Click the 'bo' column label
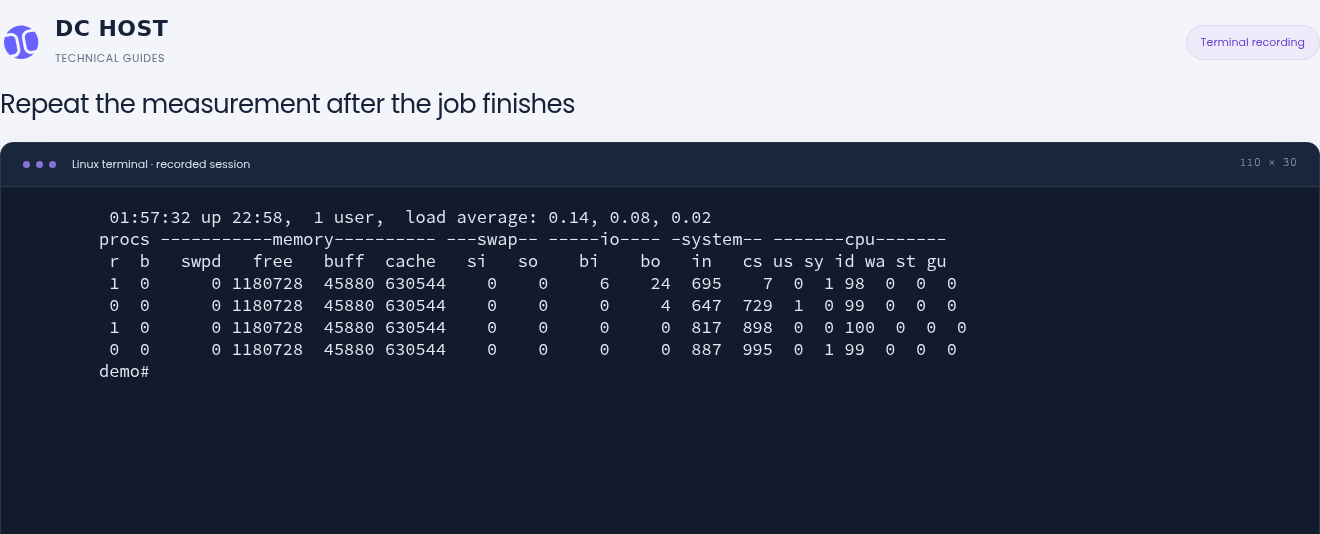This screenshot has height=534, width=1320. [650, 261]
